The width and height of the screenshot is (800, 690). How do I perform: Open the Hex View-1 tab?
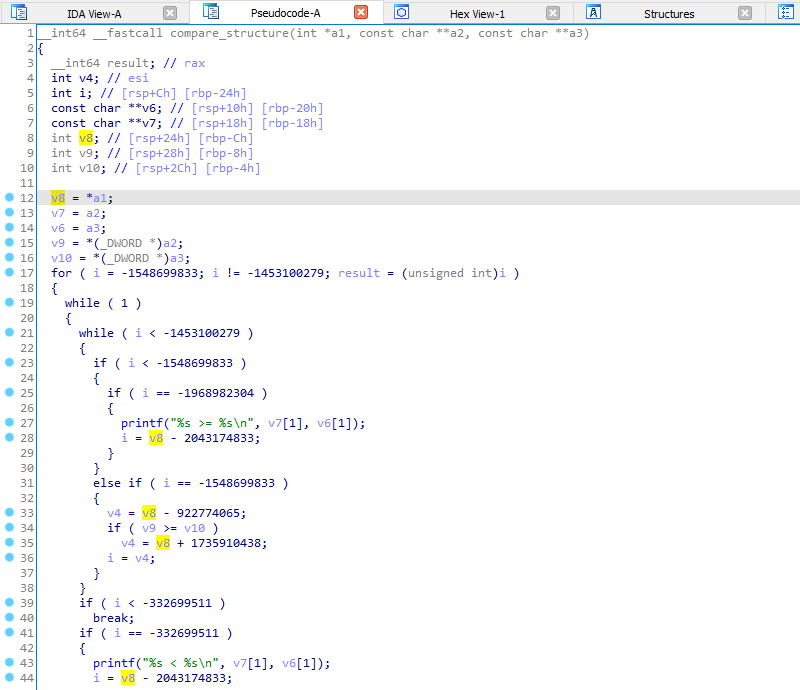click(477, 14)
